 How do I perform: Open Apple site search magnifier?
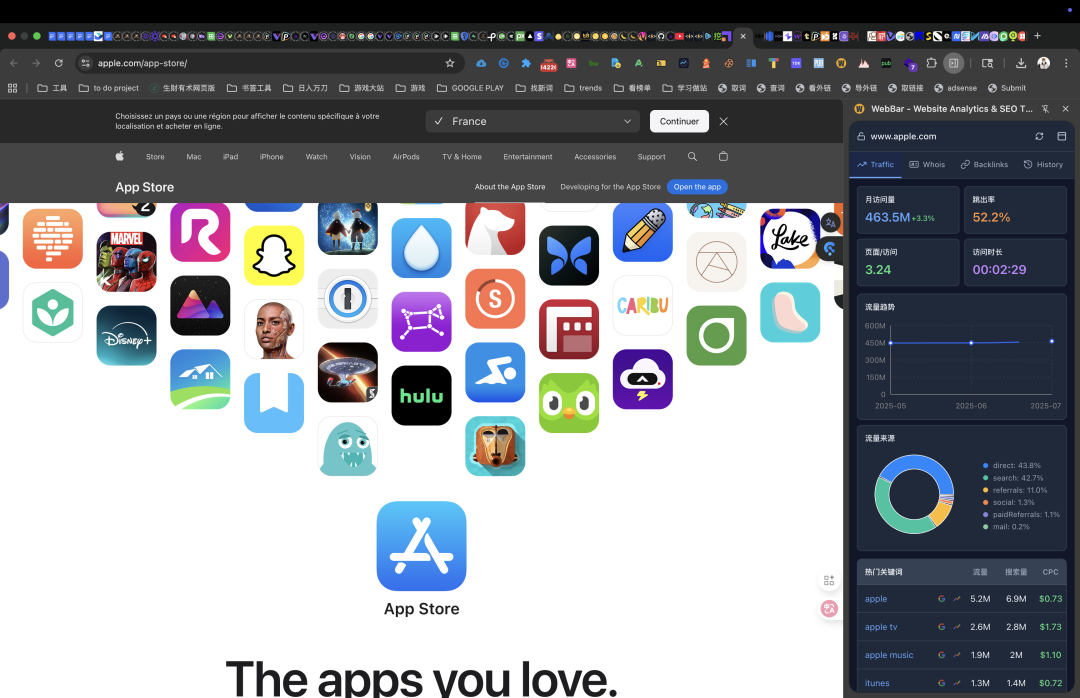692,156
